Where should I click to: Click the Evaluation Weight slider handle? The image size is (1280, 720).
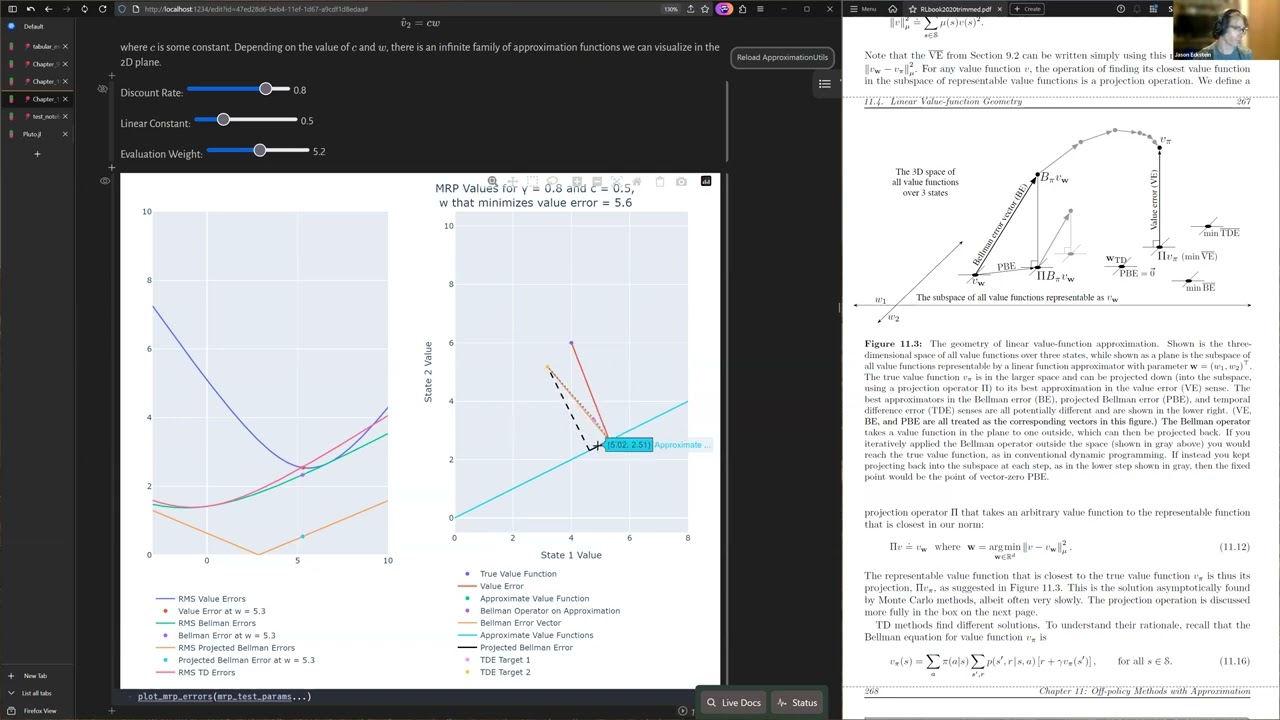coord(260,151)
